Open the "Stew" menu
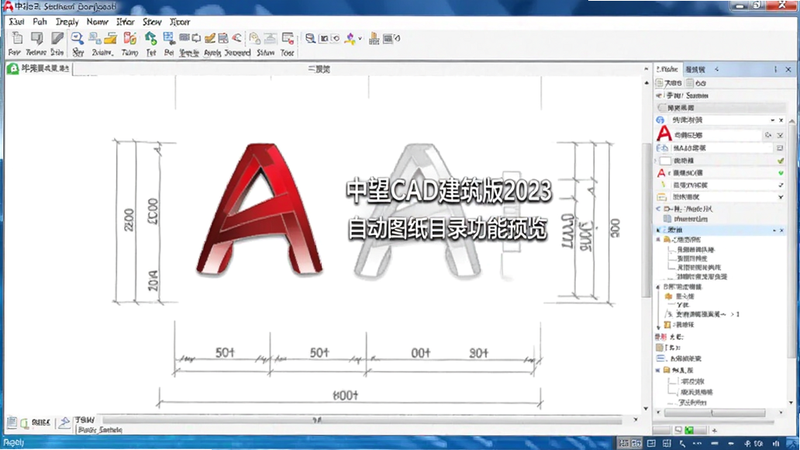This screenshot has height=450, width=800. [x=152, y=21]
